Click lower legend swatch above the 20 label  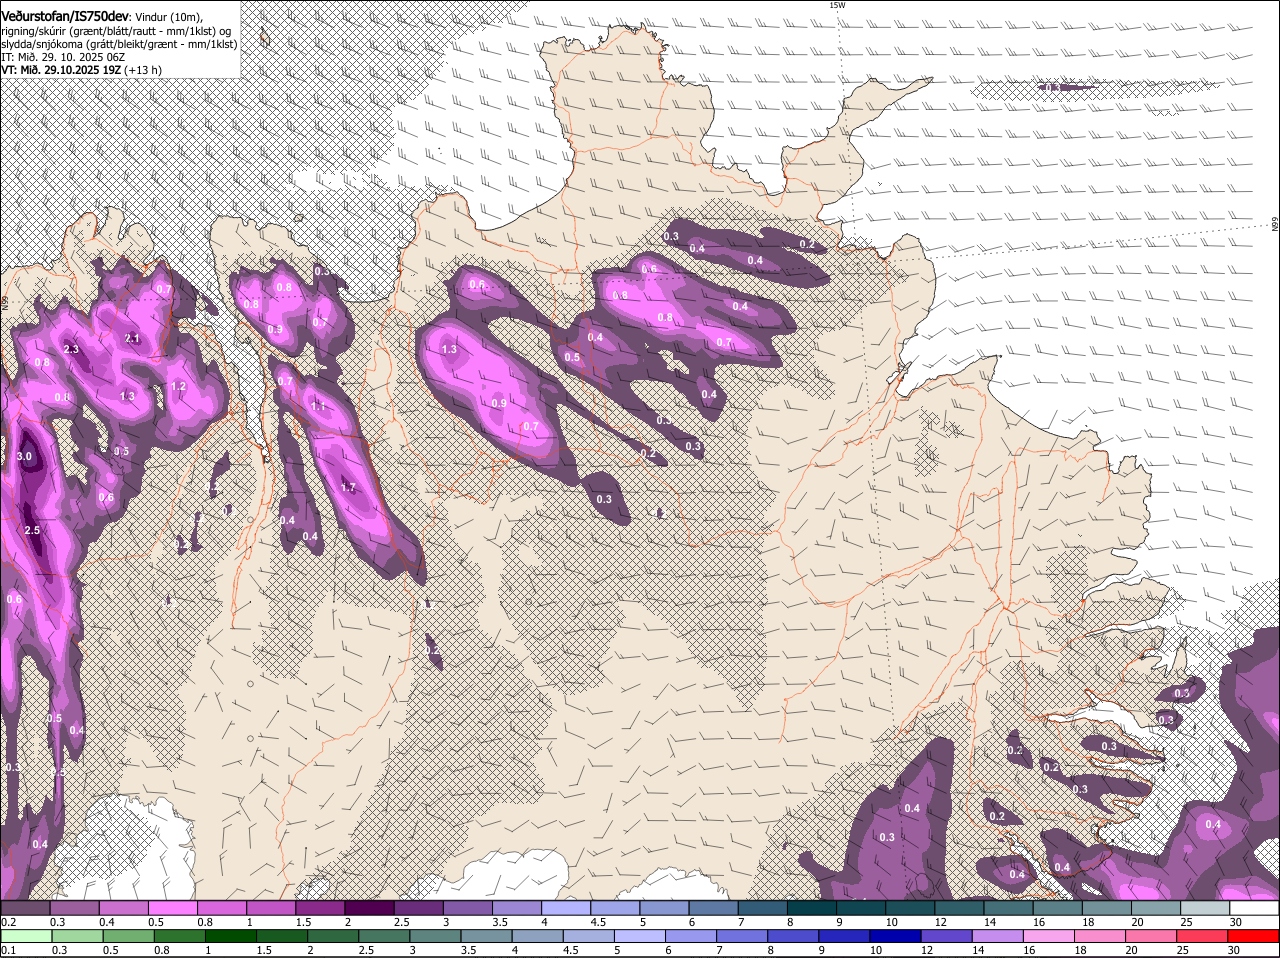(x=1152, y=936)
